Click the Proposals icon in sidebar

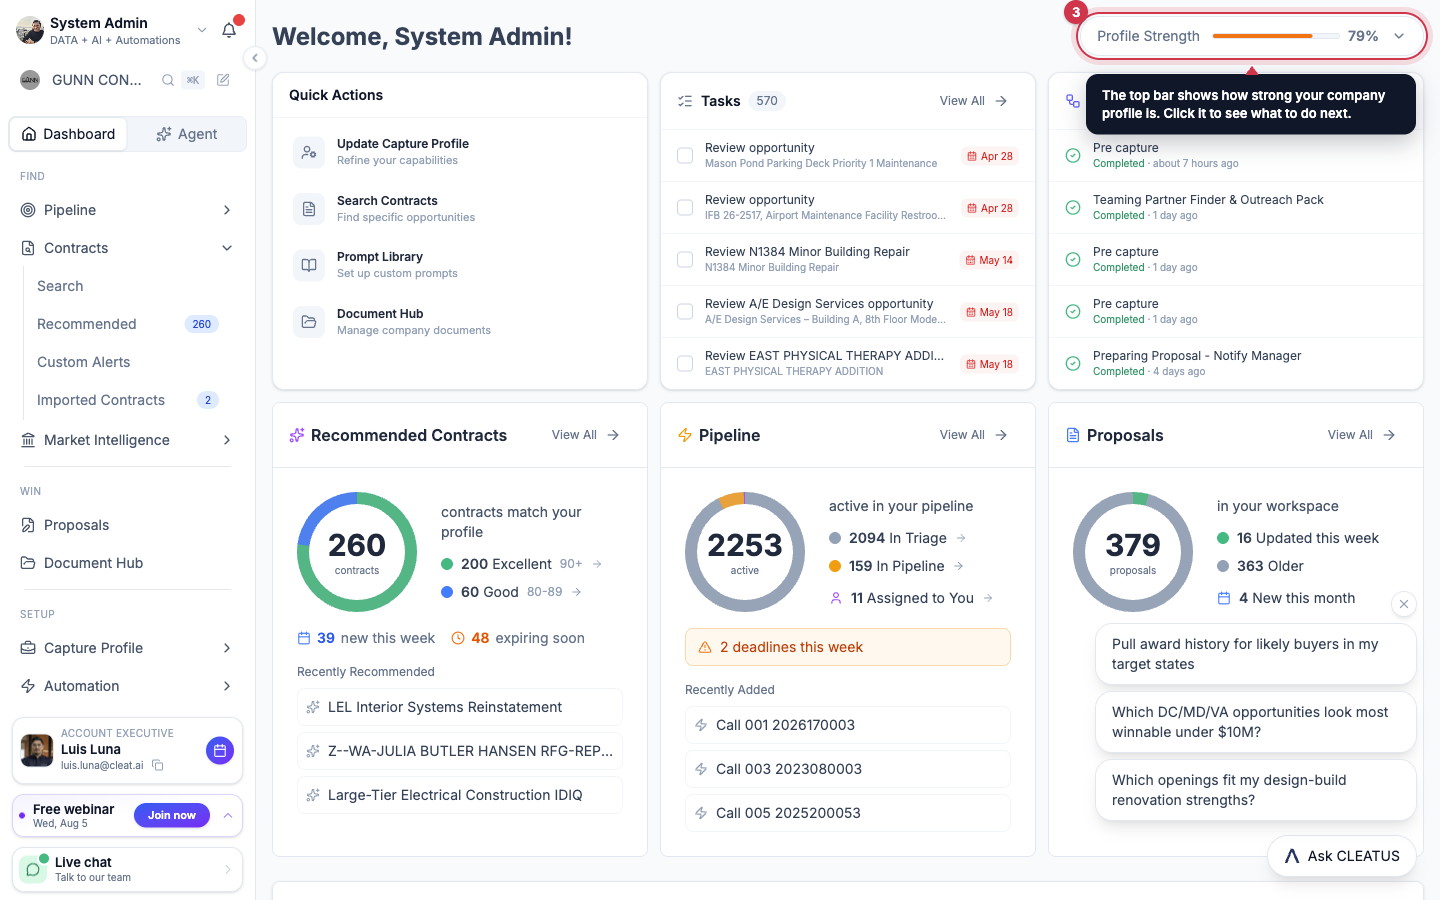point(28,525)
